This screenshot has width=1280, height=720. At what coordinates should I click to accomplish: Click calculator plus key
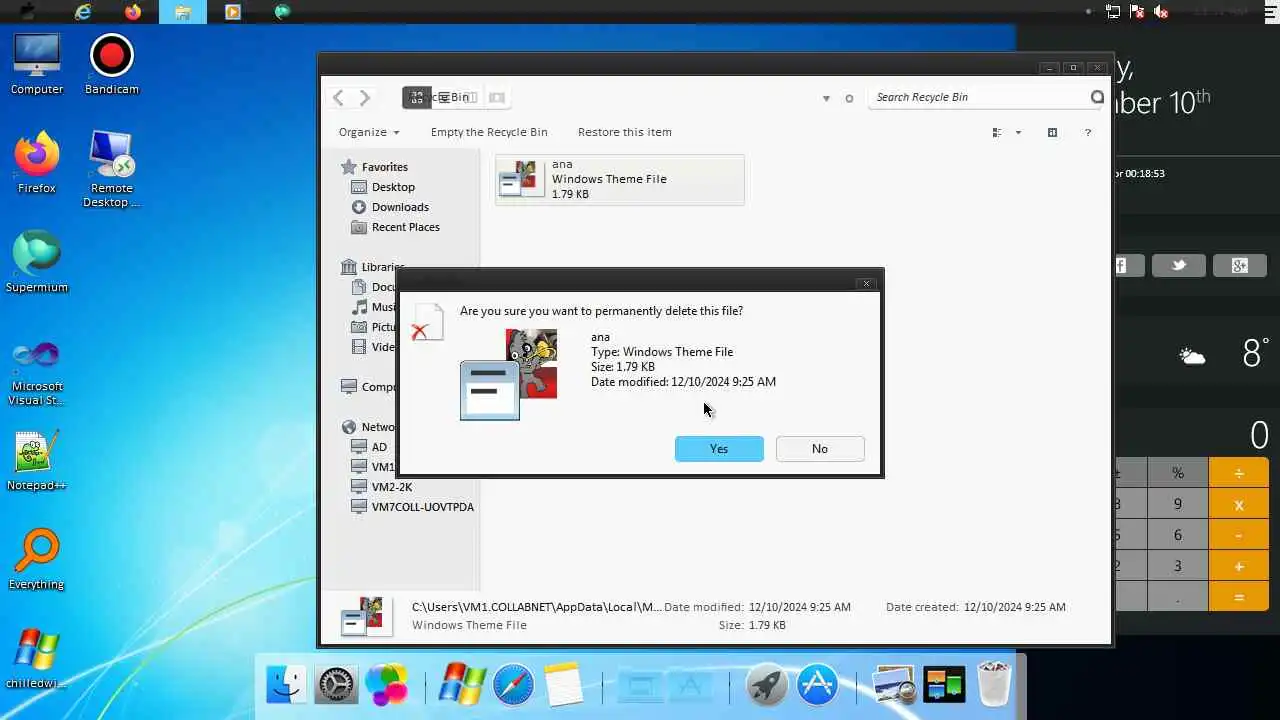[1239, 566]
